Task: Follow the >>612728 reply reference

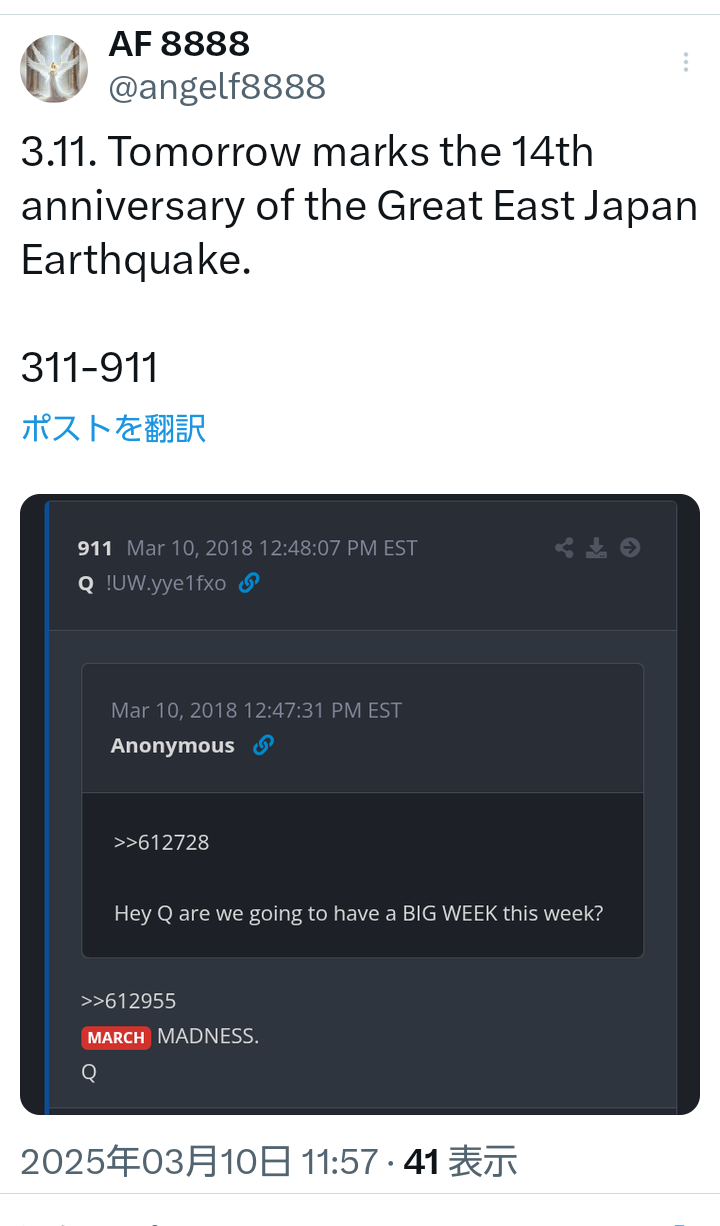Action: pyautogui.click(x=161, y=842)
